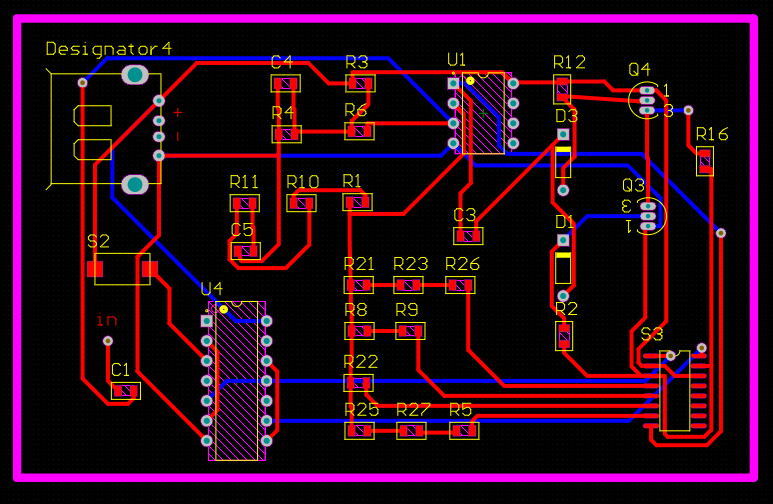This screenshot has width=773, height=504.
Task: Select the S3 SMD IC body
Action: pos(674,391)
